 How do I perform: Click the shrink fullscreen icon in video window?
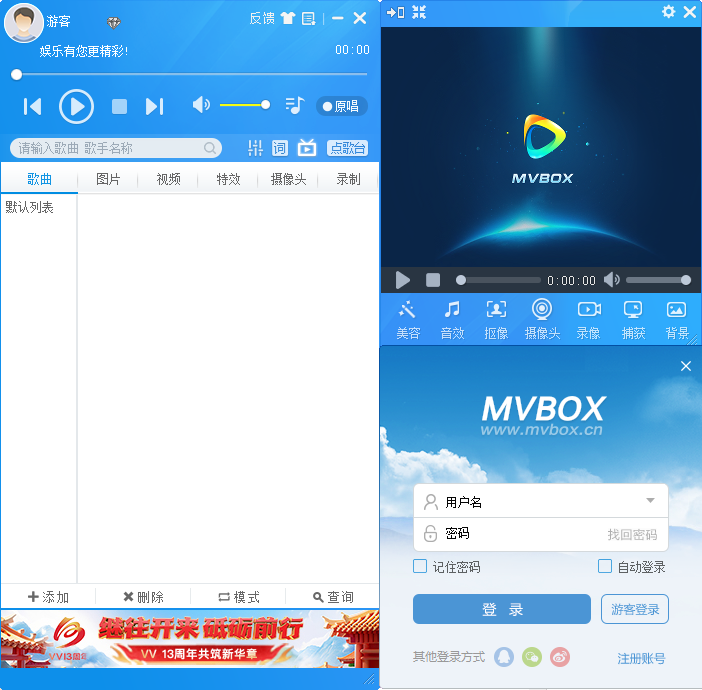point(419,12)
